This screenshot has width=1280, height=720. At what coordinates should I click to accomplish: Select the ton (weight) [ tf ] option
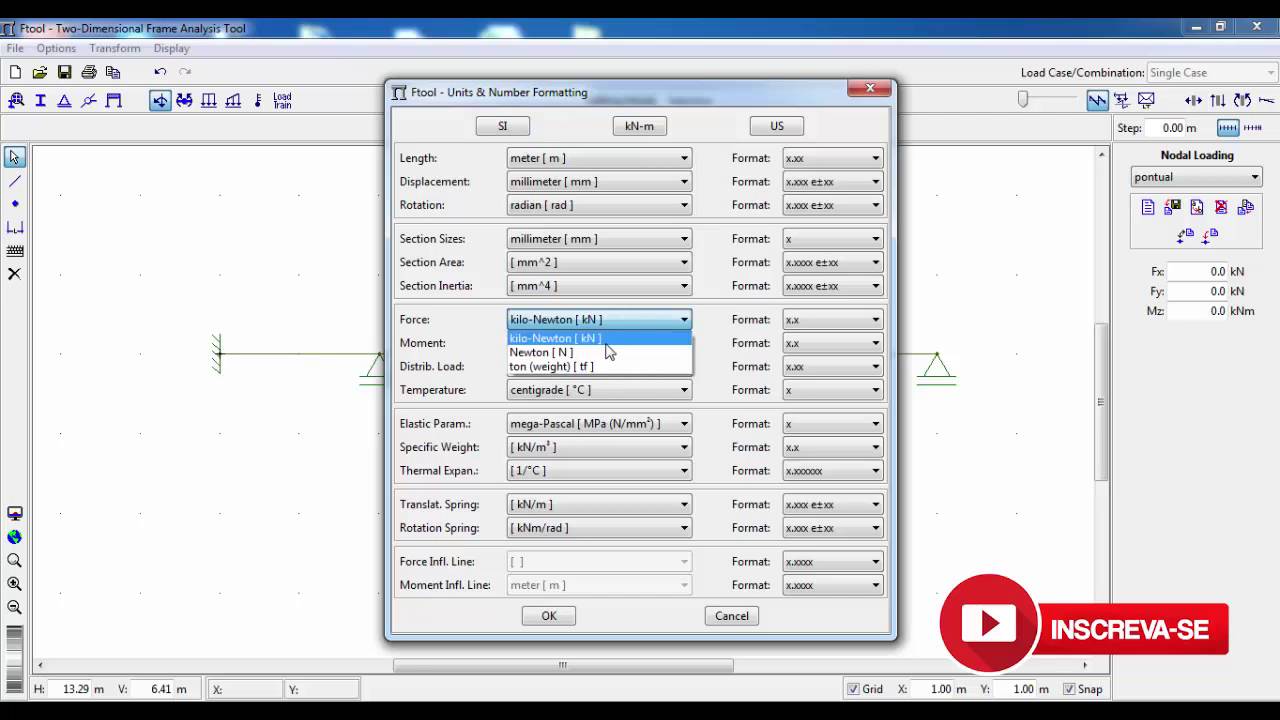coord(599,366)
